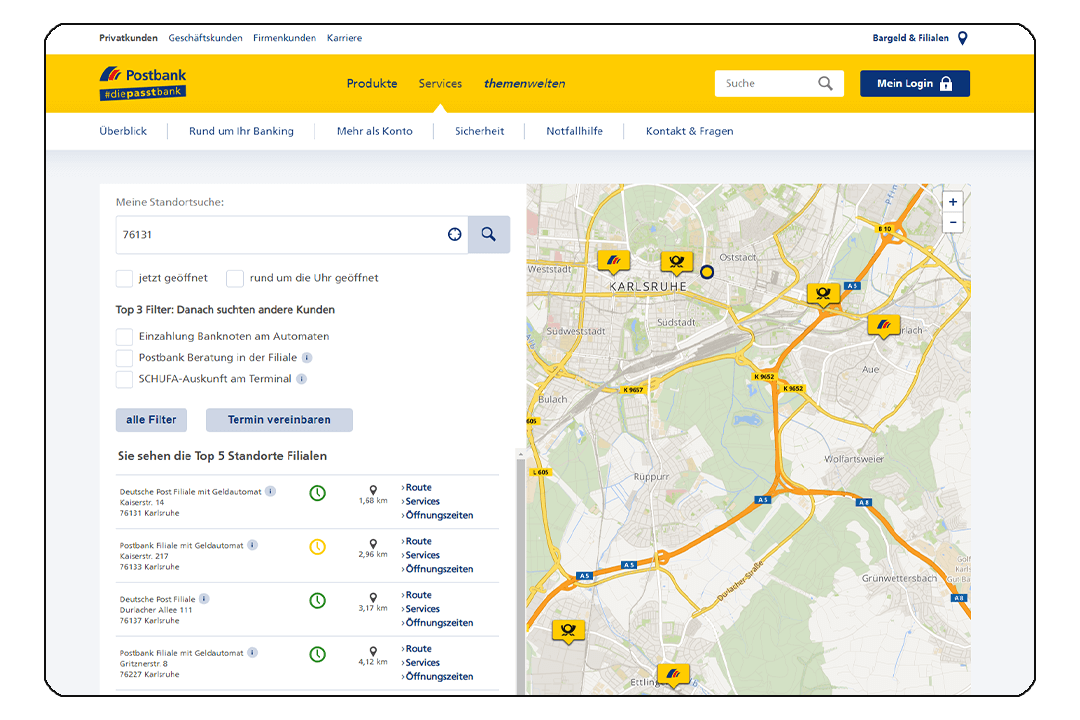The image size is (1080, 720).
Task: Click Postbank map marker near Durlach
Action: [x=884, y=326]
